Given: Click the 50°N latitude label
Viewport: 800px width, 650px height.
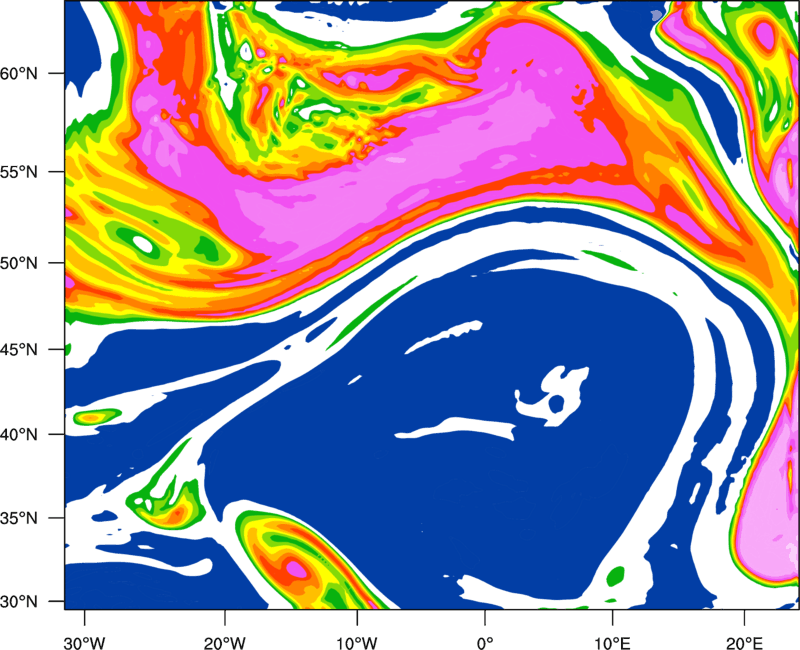Looking at the screenshot, I should pos(19,263).
